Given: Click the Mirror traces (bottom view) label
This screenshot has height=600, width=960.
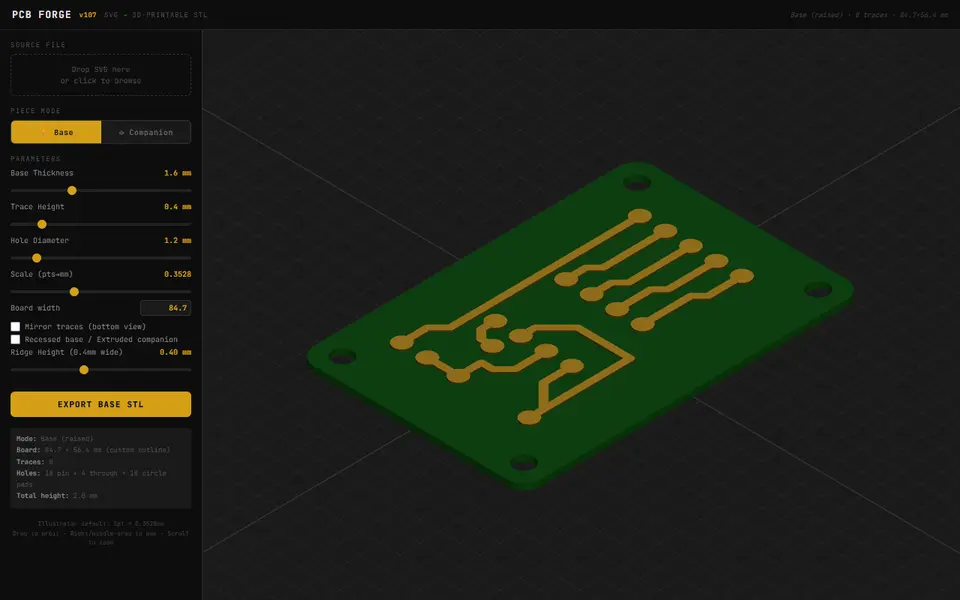Looking at the screenshot, I should coord(85,326).
